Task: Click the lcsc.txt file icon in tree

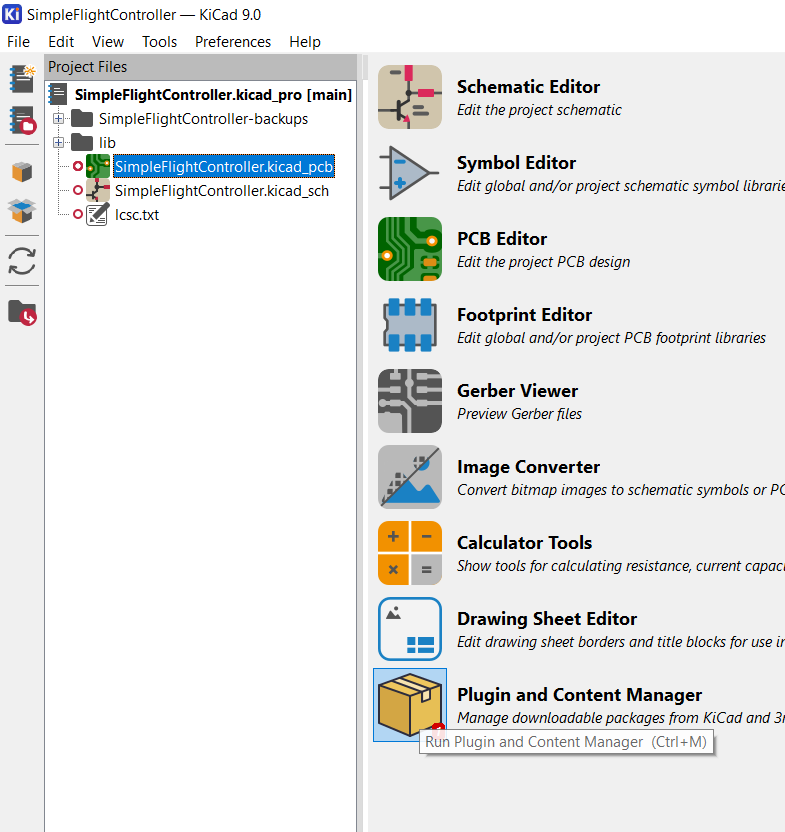Action: (98, 214)
